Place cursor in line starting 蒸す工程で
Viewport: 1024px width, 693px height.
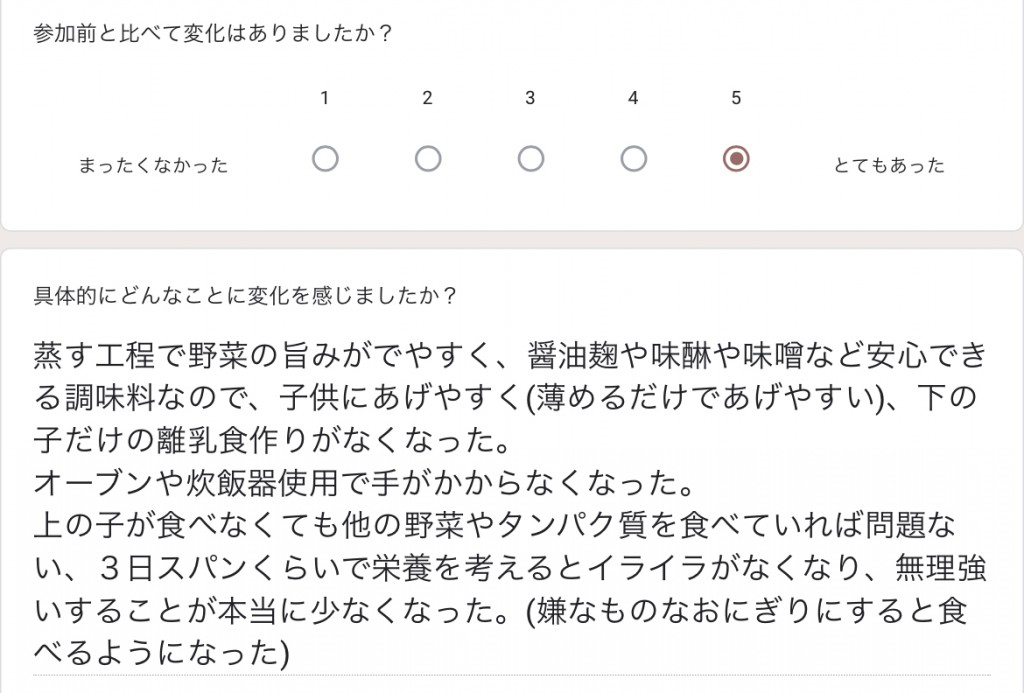510,355
